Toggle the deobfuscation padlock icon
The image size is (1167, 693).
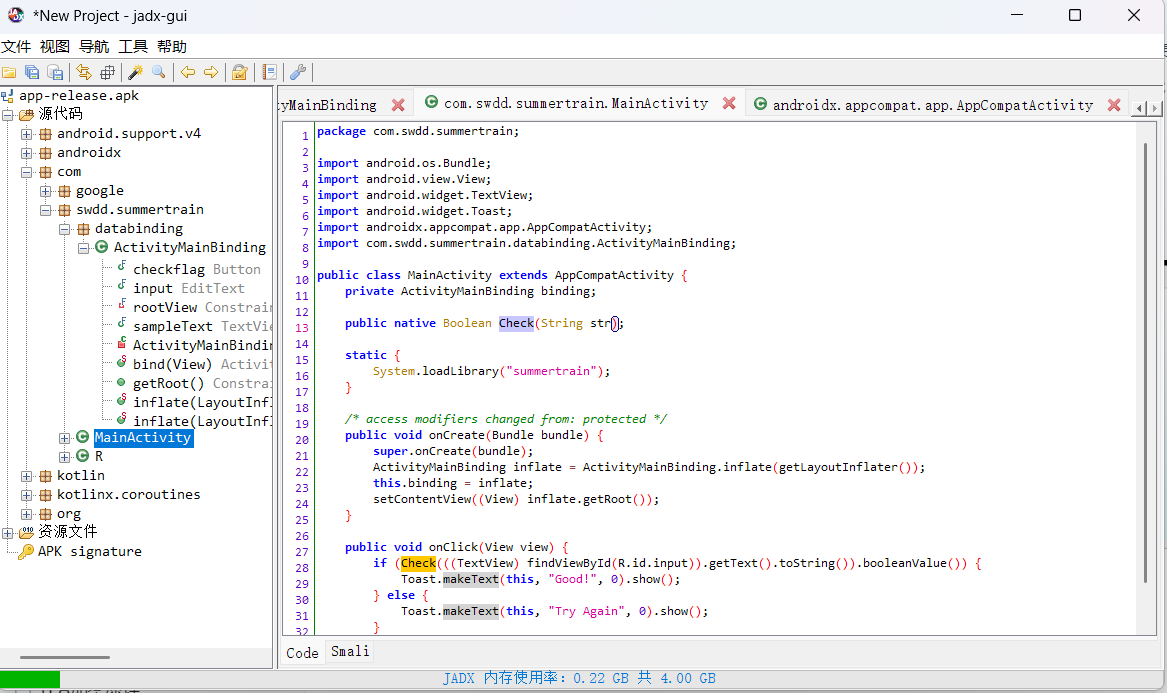pos(239,72)
